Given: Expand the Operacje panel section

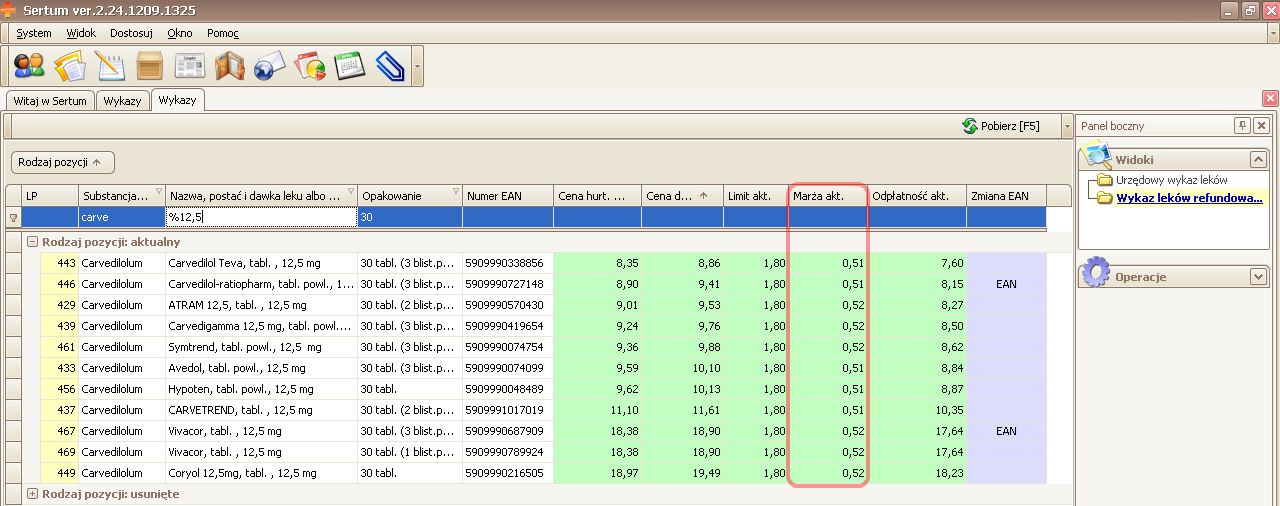Looking at the screenshot, I should 1258,277.
